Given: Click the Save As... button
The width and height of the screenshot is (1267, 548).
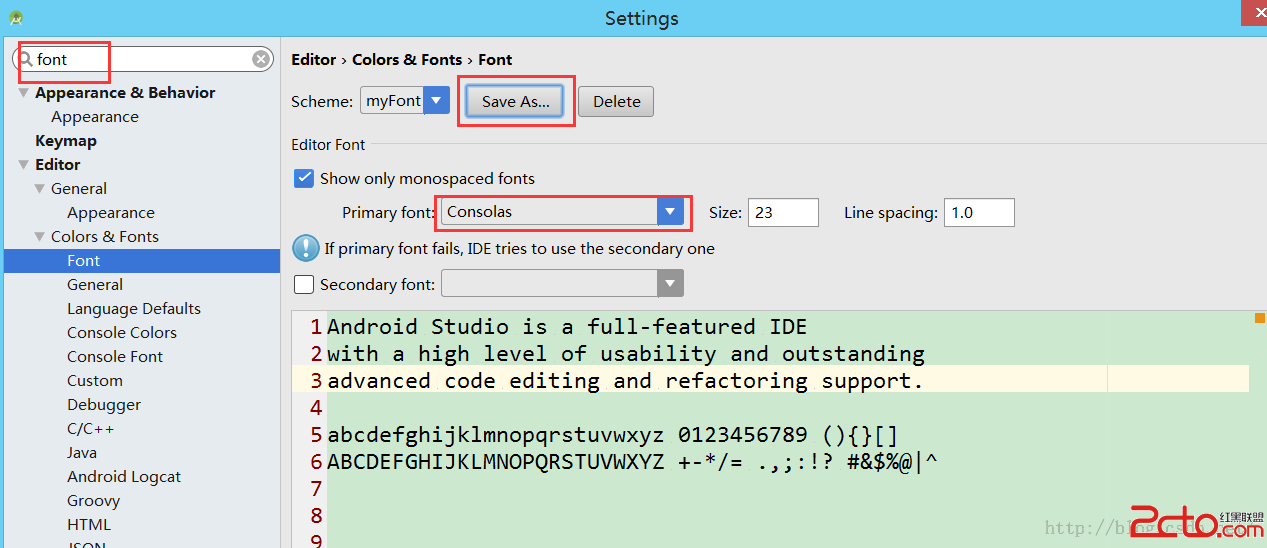Looking at the screenshot, I should click(x=515, y=101).
